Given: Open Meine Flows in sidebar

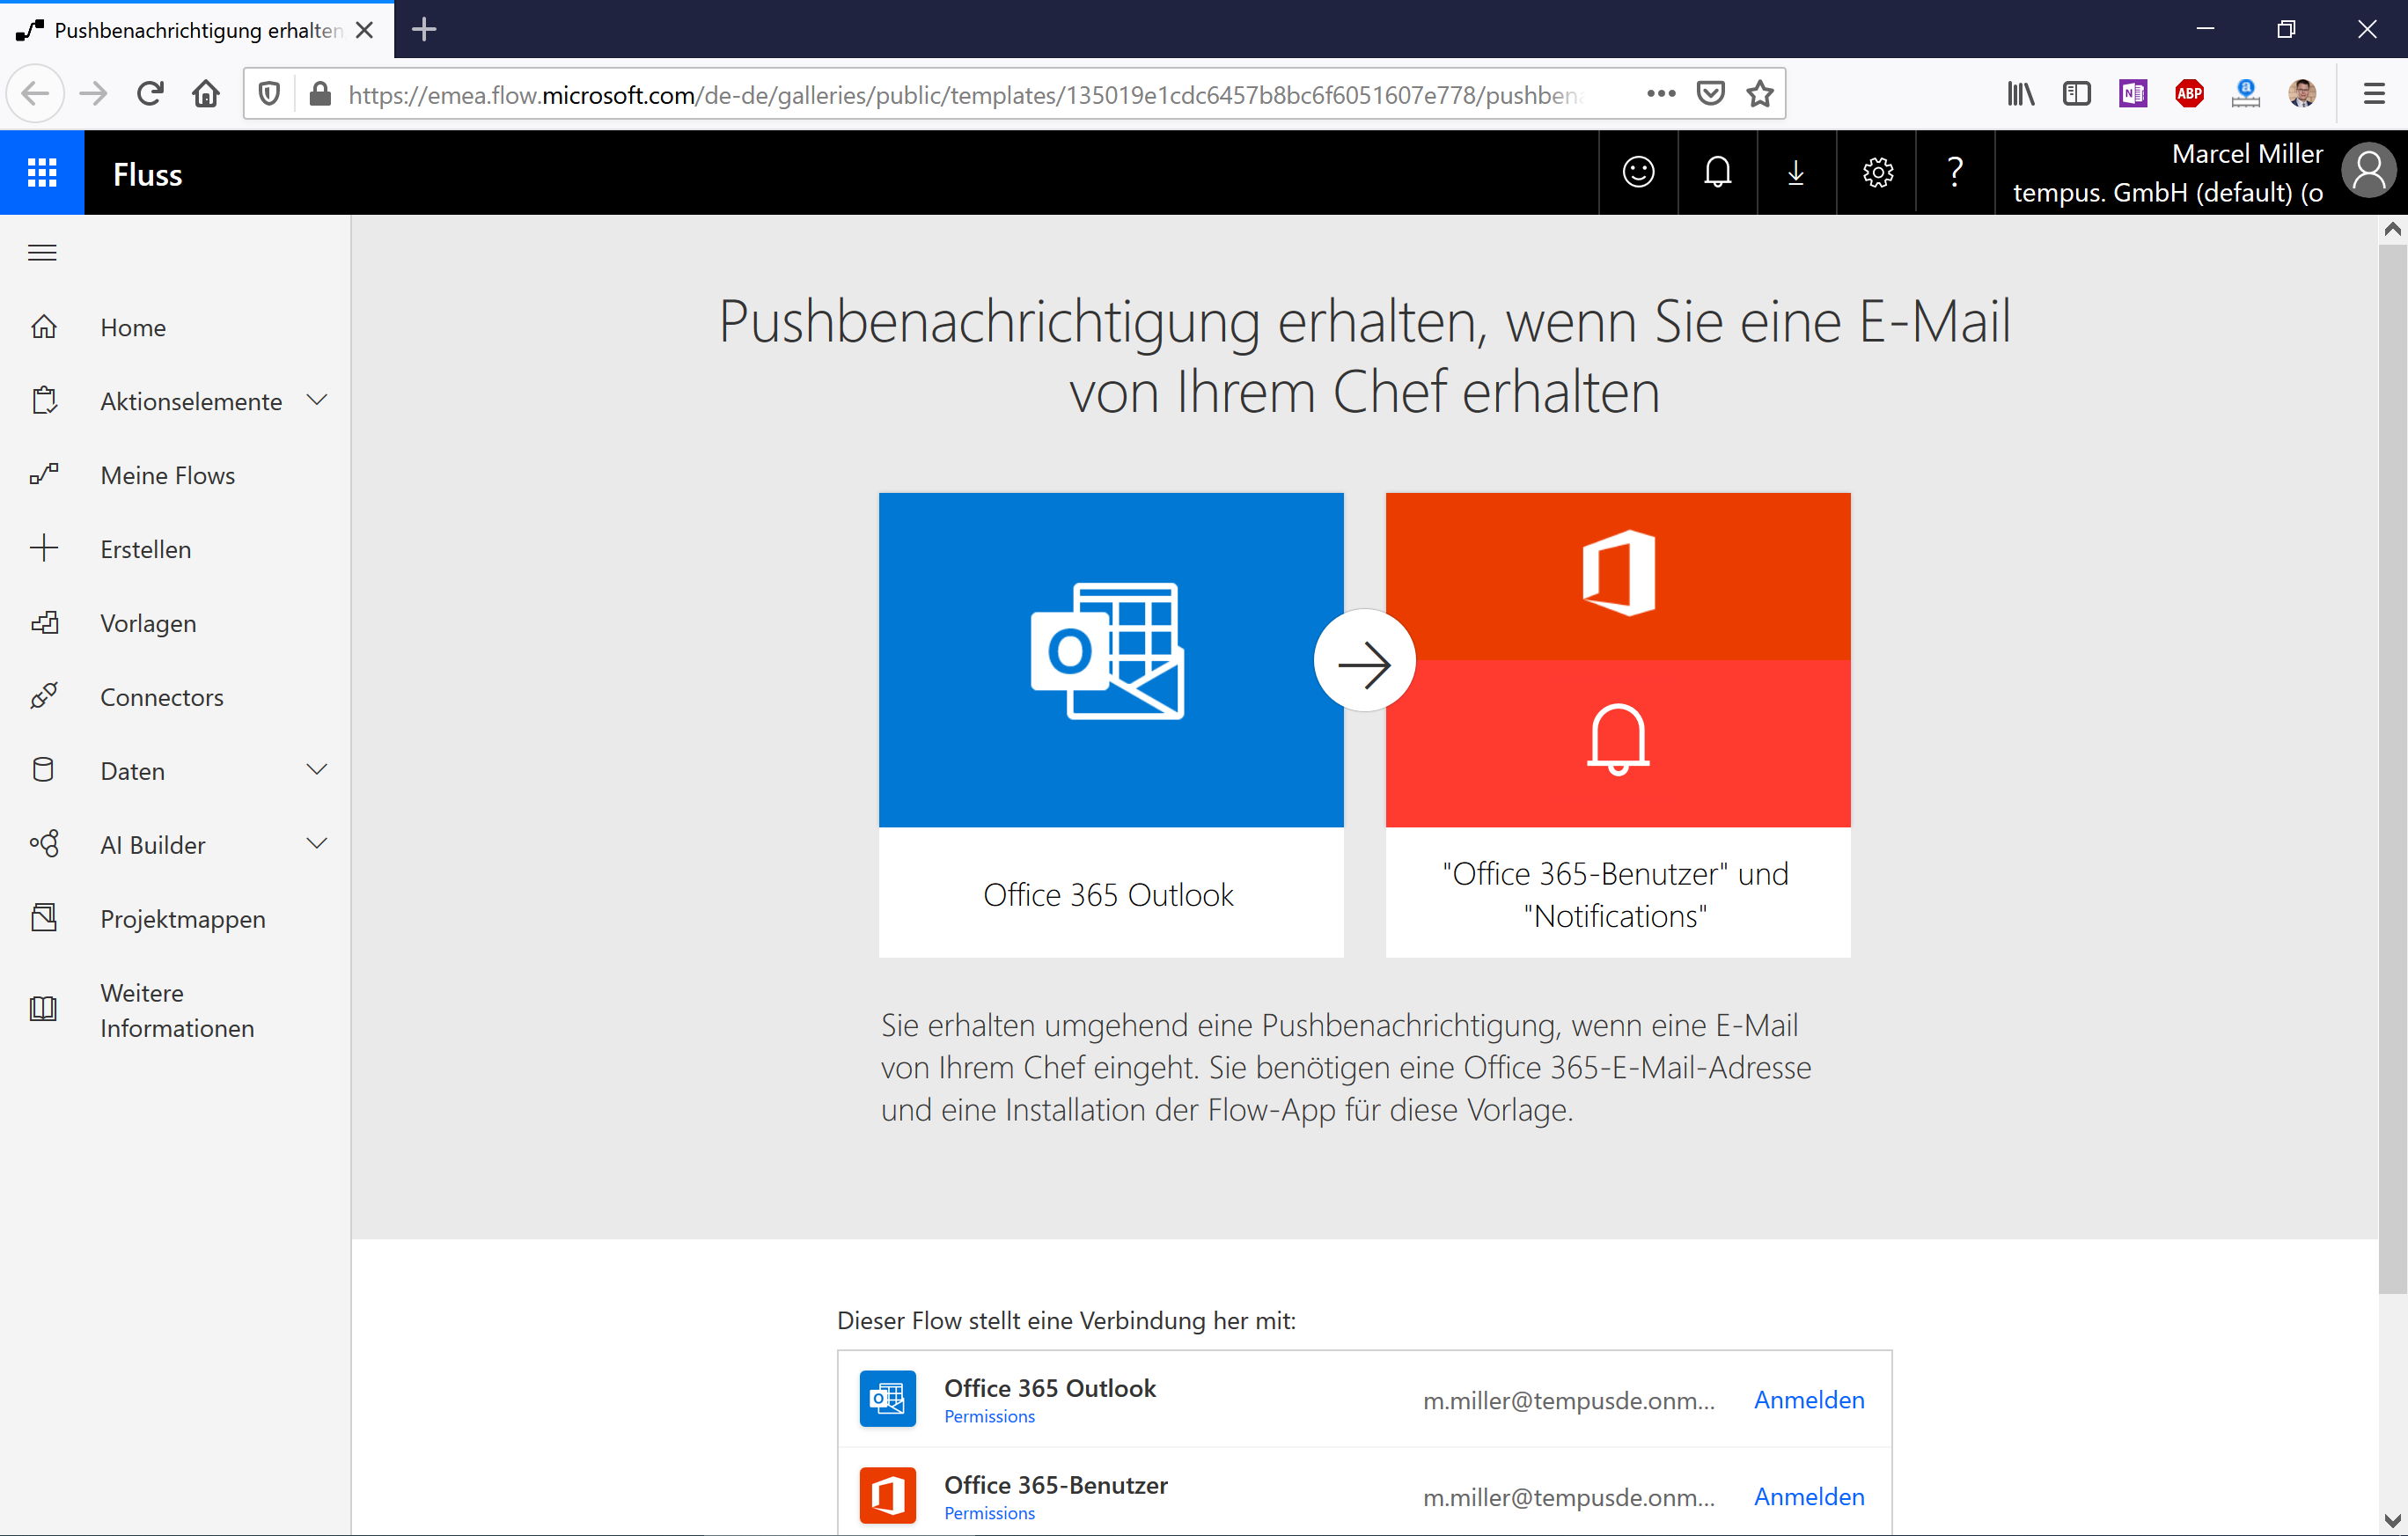Looking at the screenshot, I should [168, 475].
